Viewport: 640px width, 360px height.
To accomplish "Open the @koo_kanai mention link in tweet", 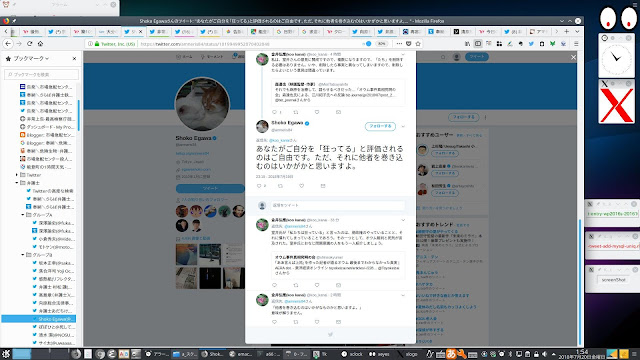I will pyautogui.click(x=280, y=140).
